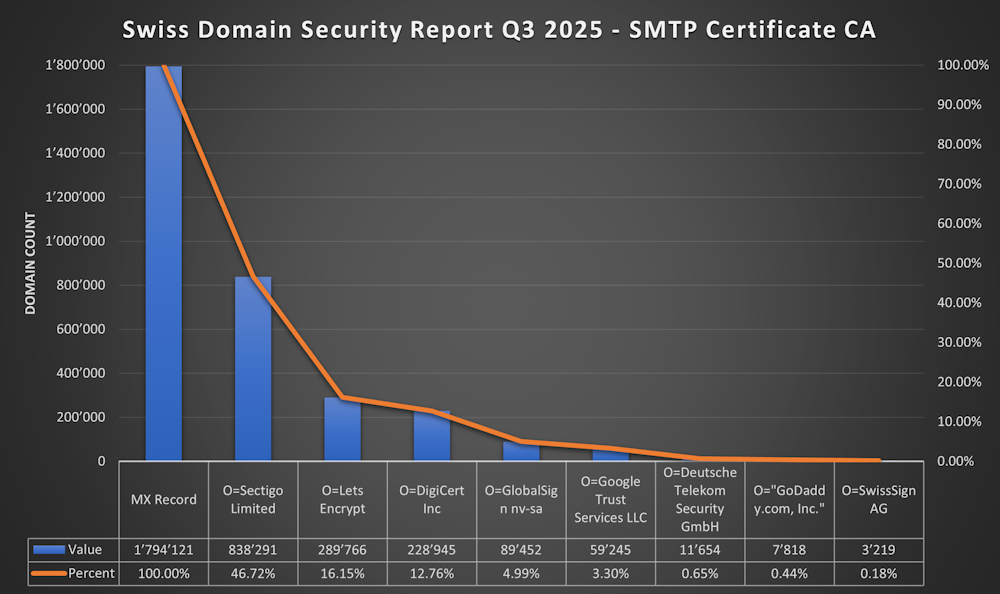This screenshot has width=1000, height=594.
Task: Select the GoDaddy.com, Inc. category label
Action: click(x=789, y=499)
